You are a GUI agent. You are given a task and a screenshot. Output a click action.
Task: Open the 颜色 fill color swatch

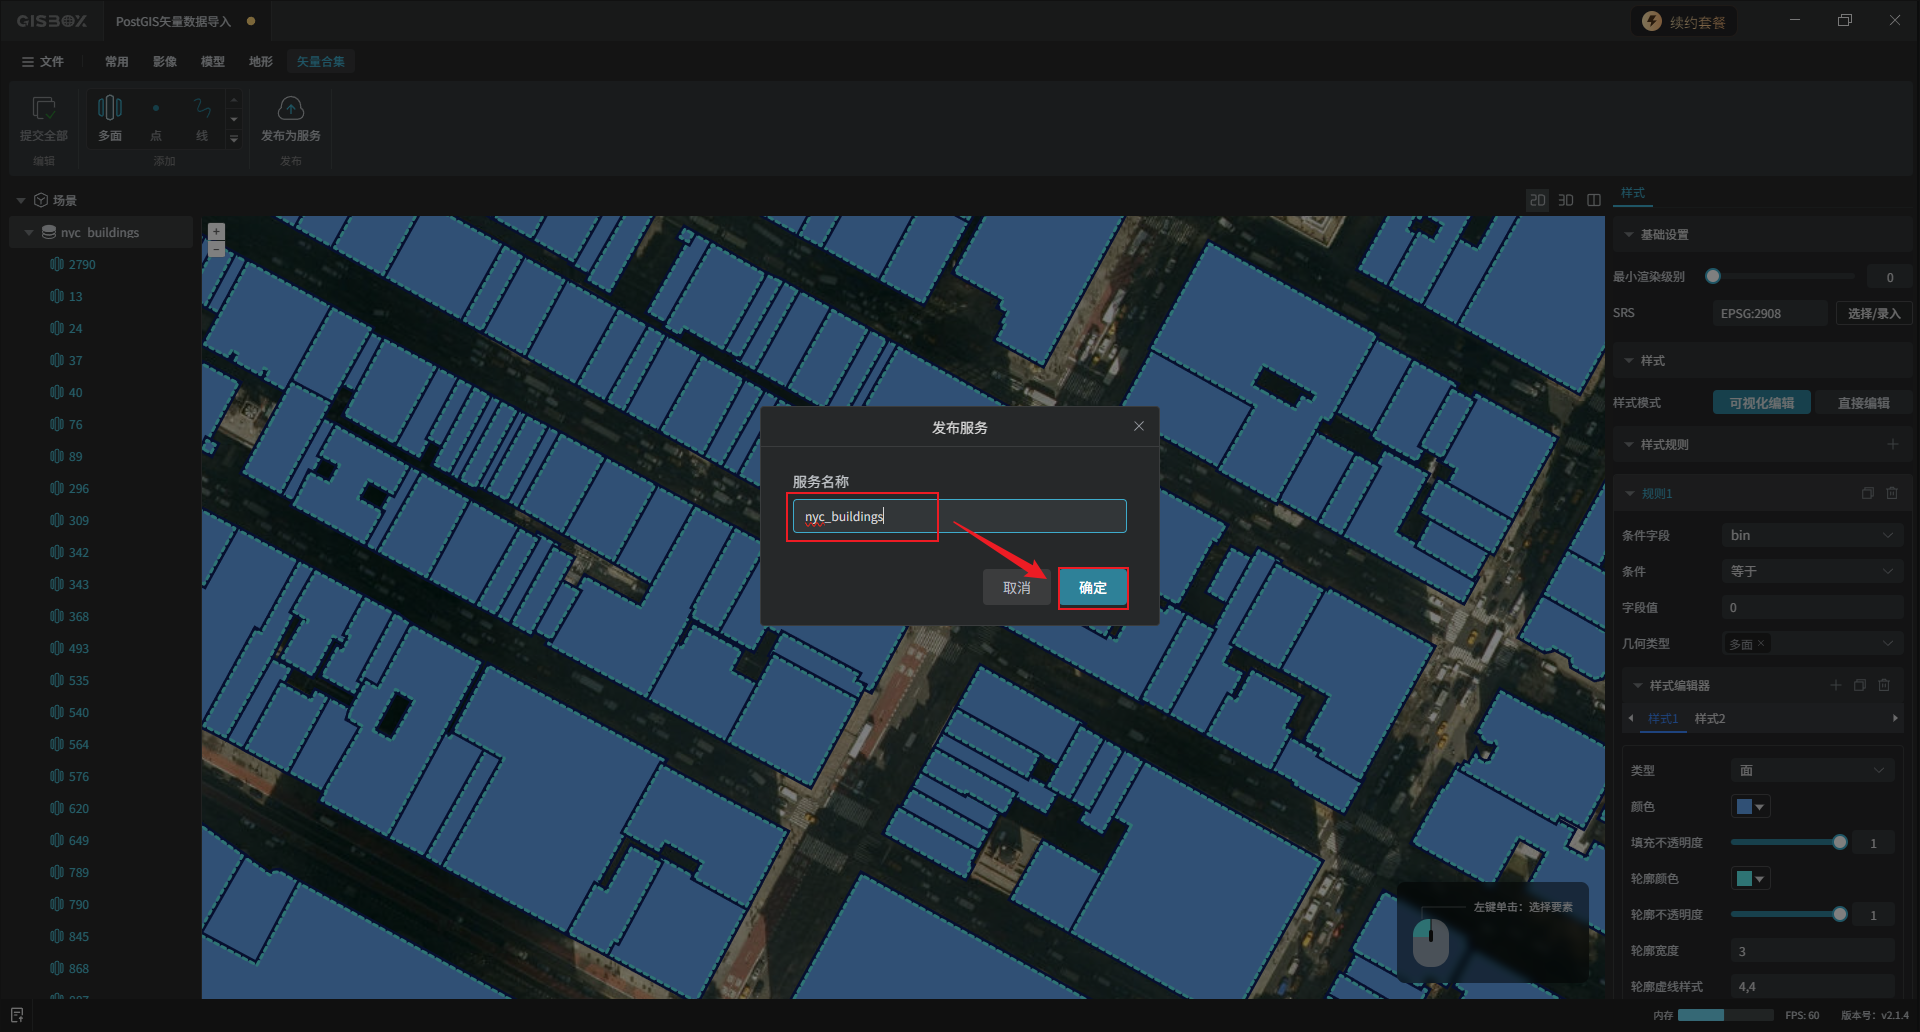[x=1750, y=807]
